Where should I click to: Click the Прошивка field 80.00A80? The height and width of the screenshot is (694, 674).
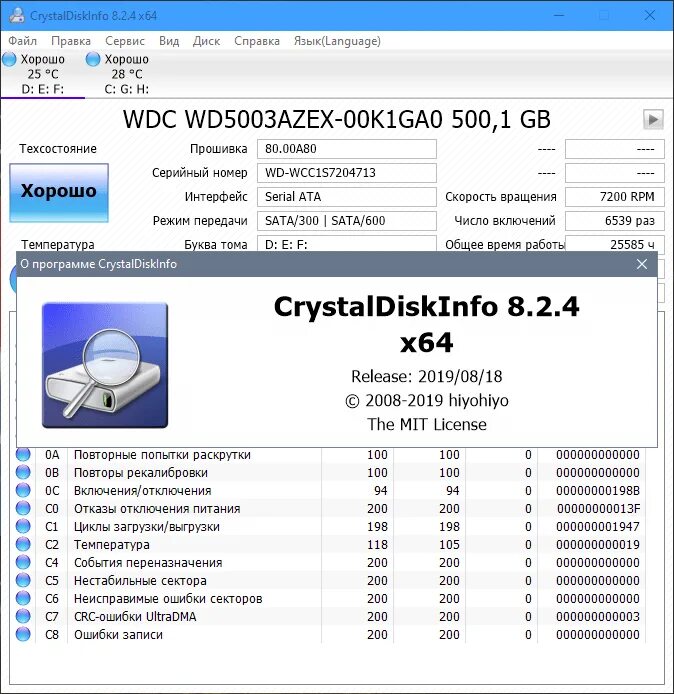347,149
